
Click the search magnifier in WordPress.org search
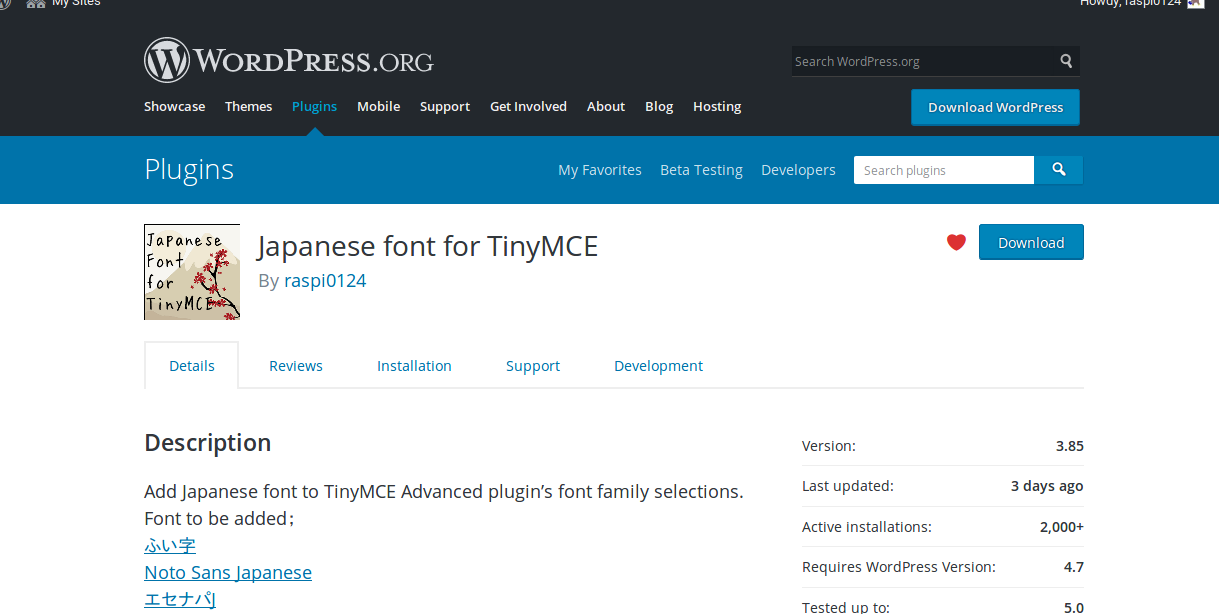tap(1067, 61)
